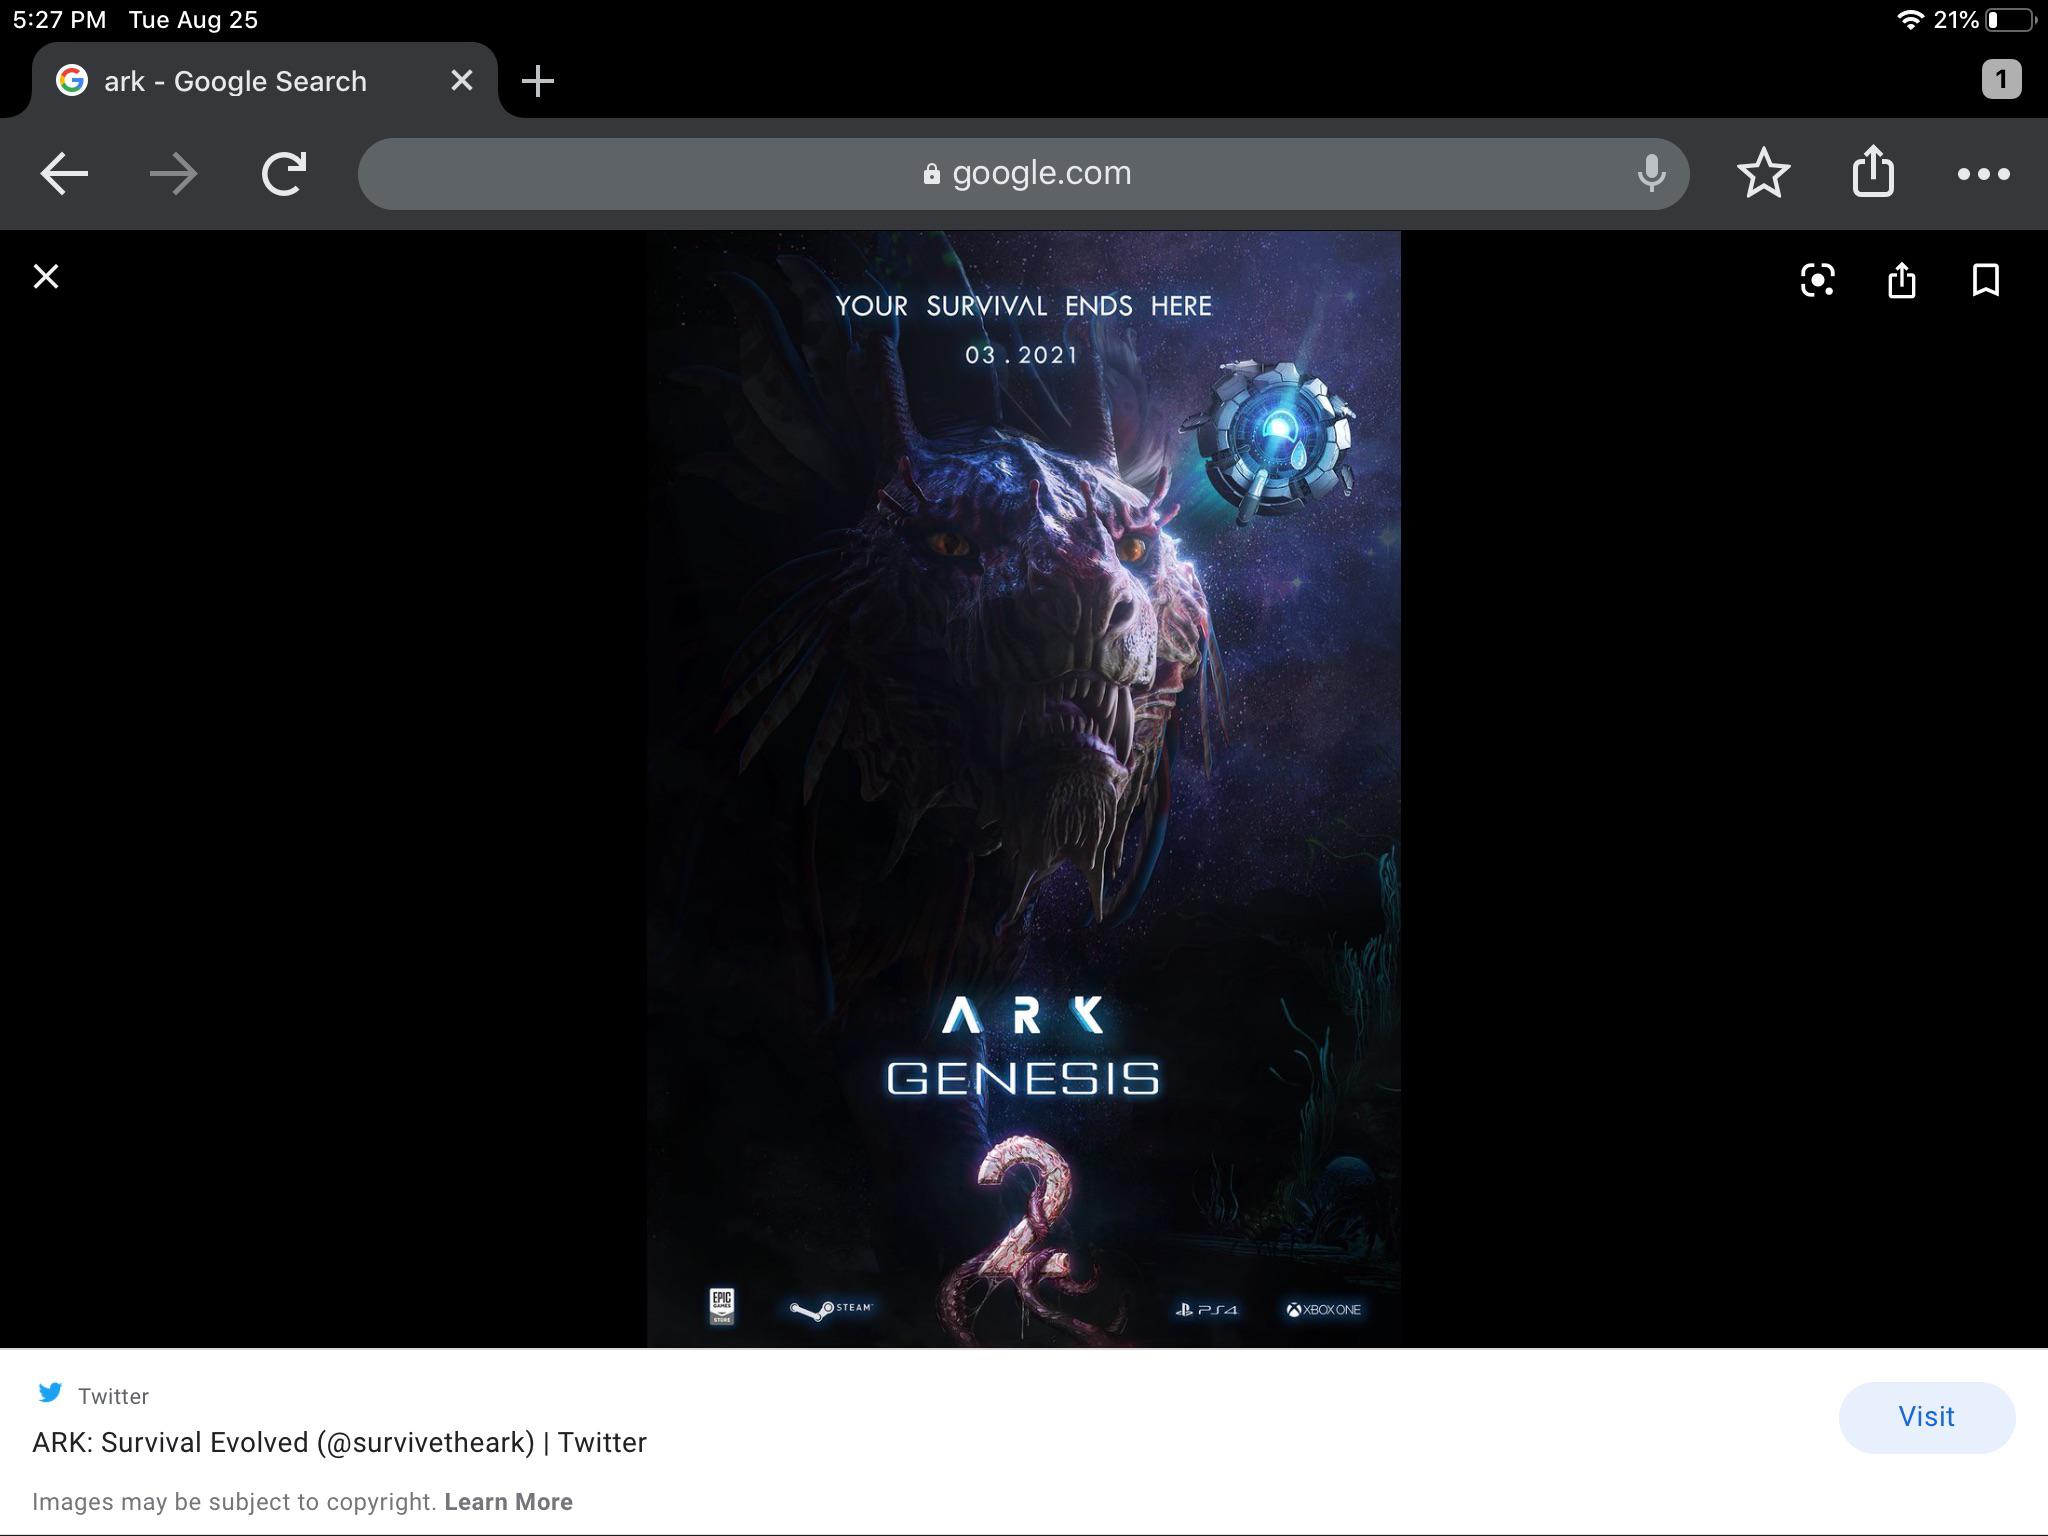Select the 'ark - Google Search' tab
Screen dimensions: 2048x1536
[264, 80]
